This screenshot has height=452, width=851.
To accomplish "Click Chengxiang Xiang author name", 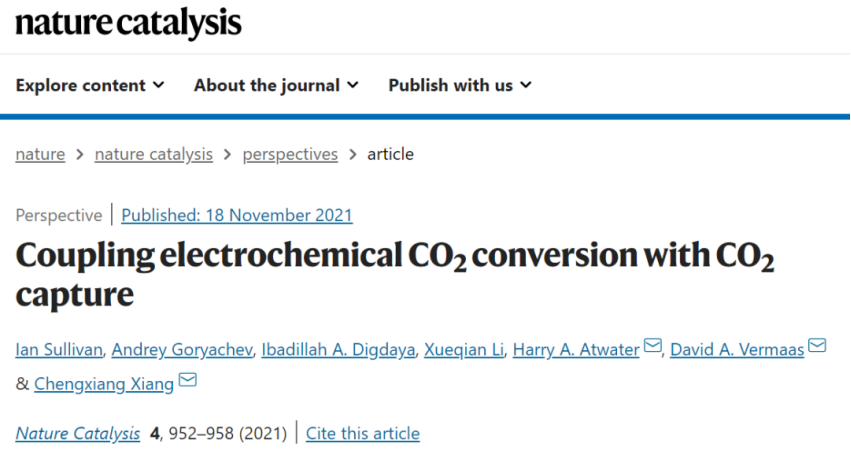I will point(104,384).
